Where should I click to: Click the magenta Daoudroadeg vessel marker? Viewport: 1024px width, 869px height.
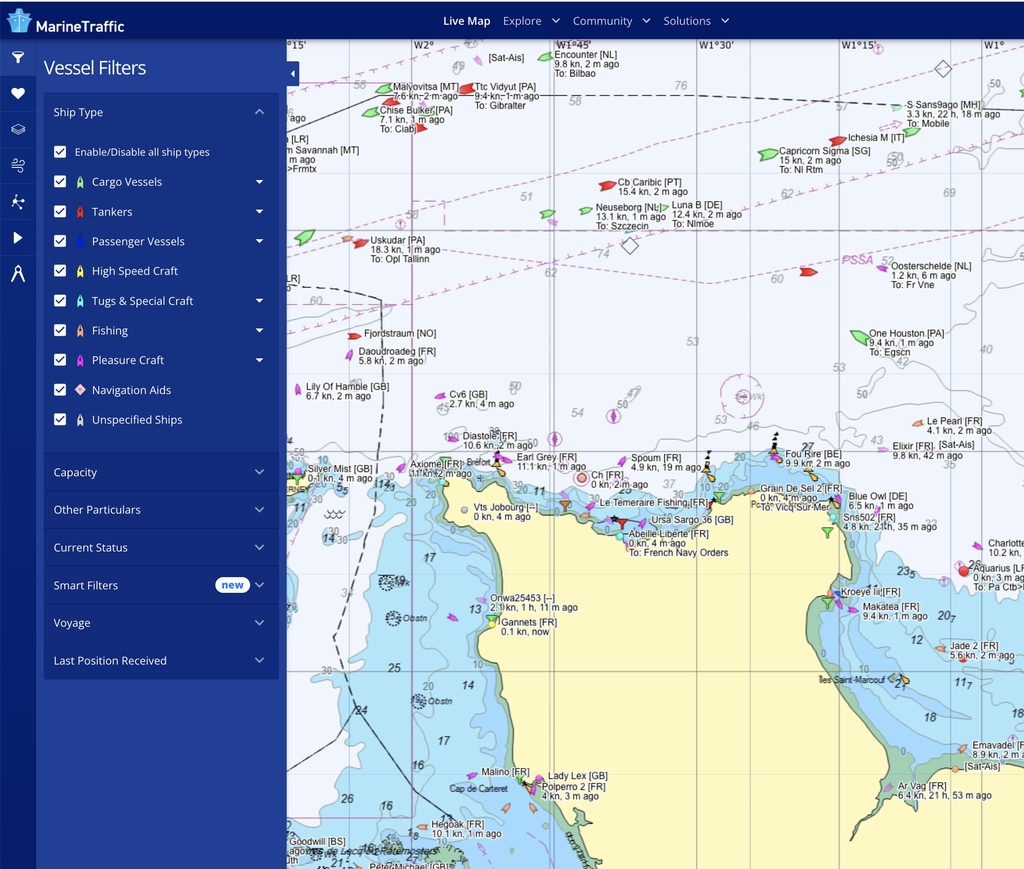coord(349,355)
